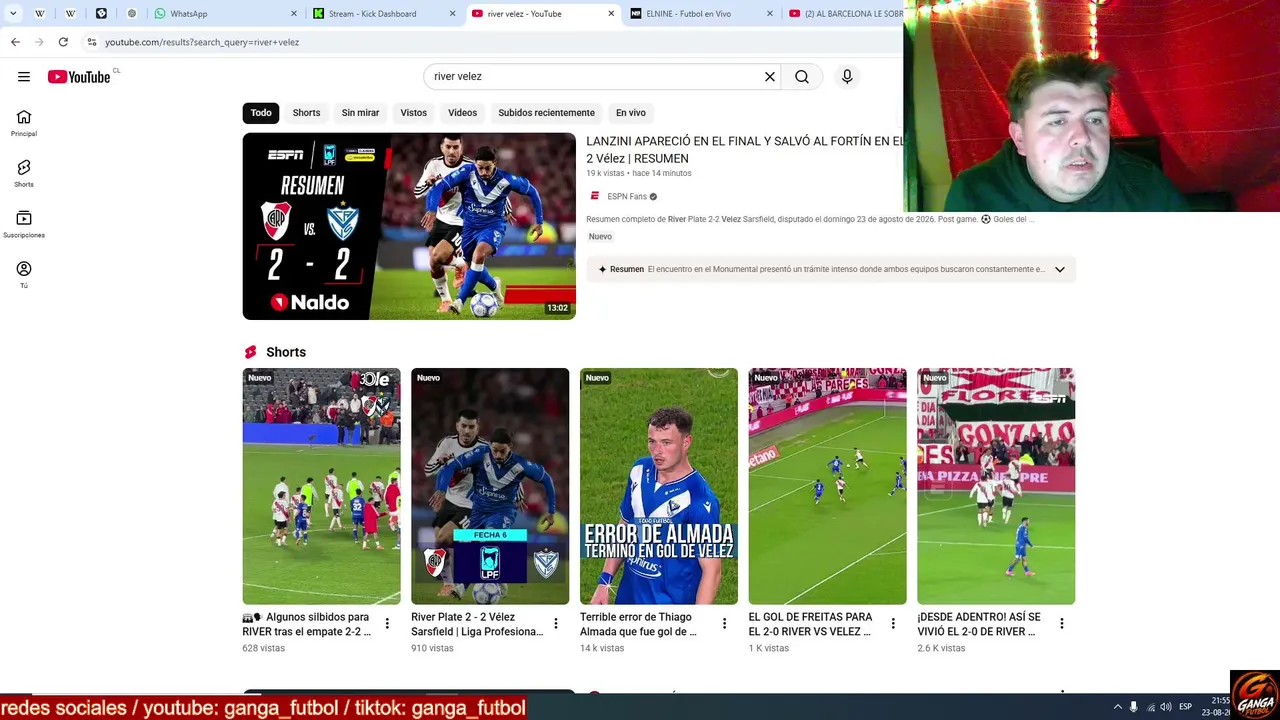The height and width of the screenshot is (720, 1280).
Task: Filter results by the Shorts chip
Action: pyautogui.click(x=306, y=113)
